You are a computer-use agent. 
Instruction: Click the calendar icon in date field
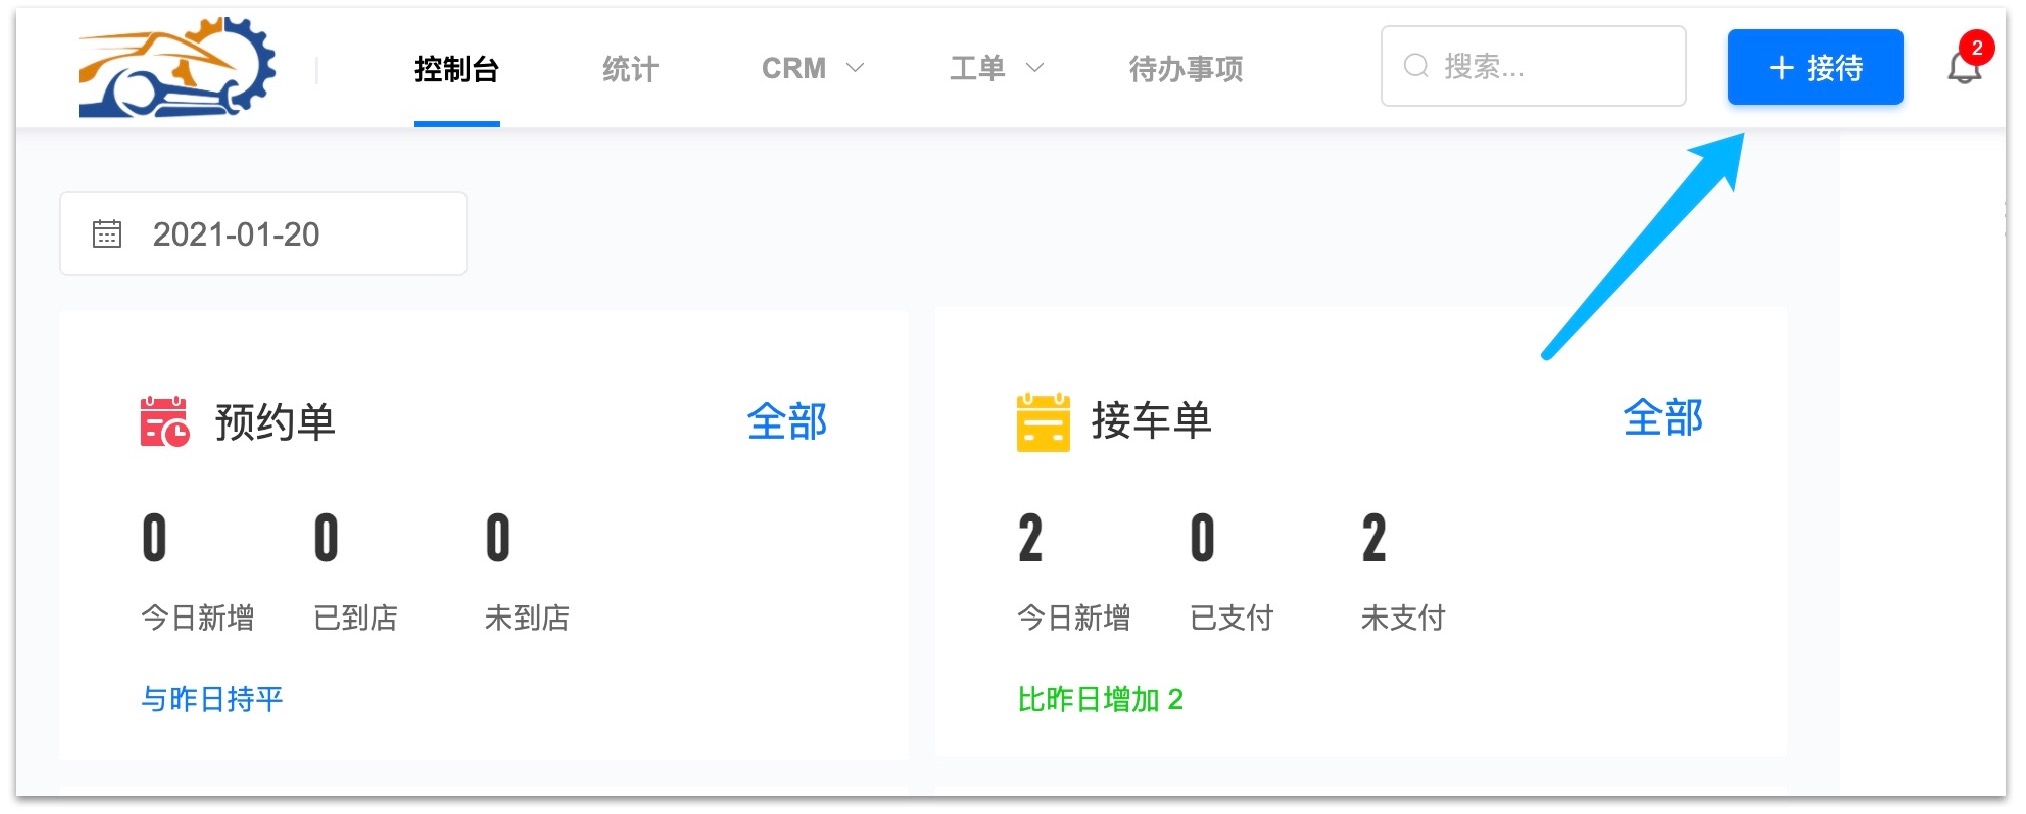tap(107, 234)
